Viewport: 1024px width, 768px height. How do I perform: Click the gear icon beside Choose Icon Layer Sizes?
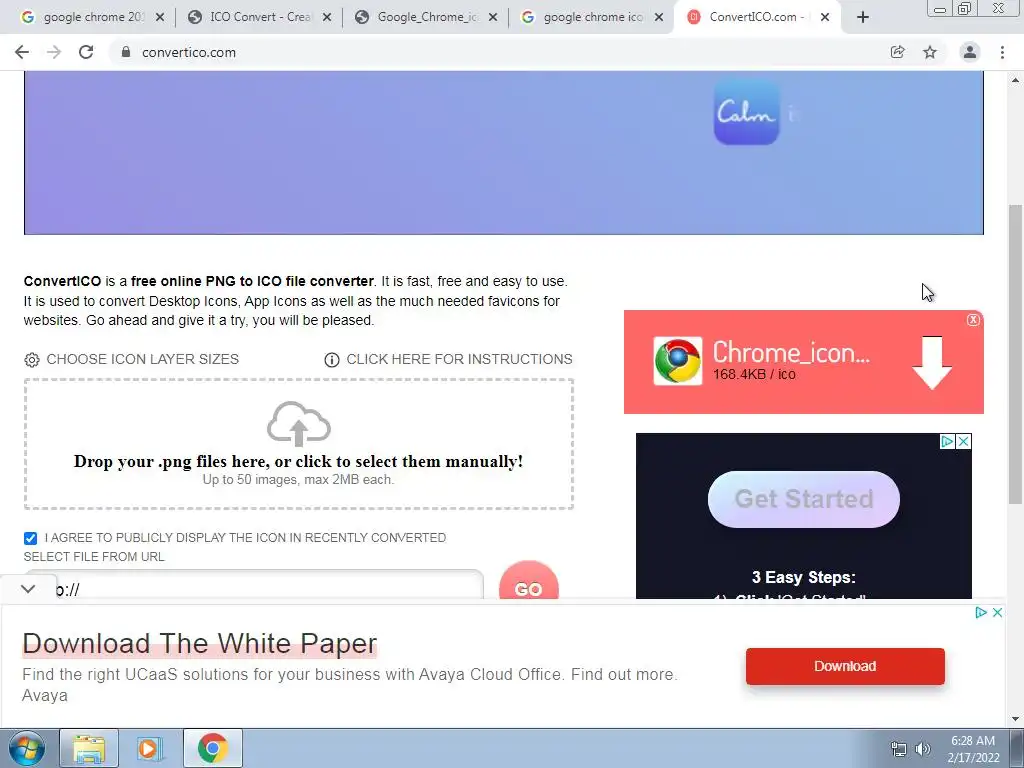click(x=31, y=360)
